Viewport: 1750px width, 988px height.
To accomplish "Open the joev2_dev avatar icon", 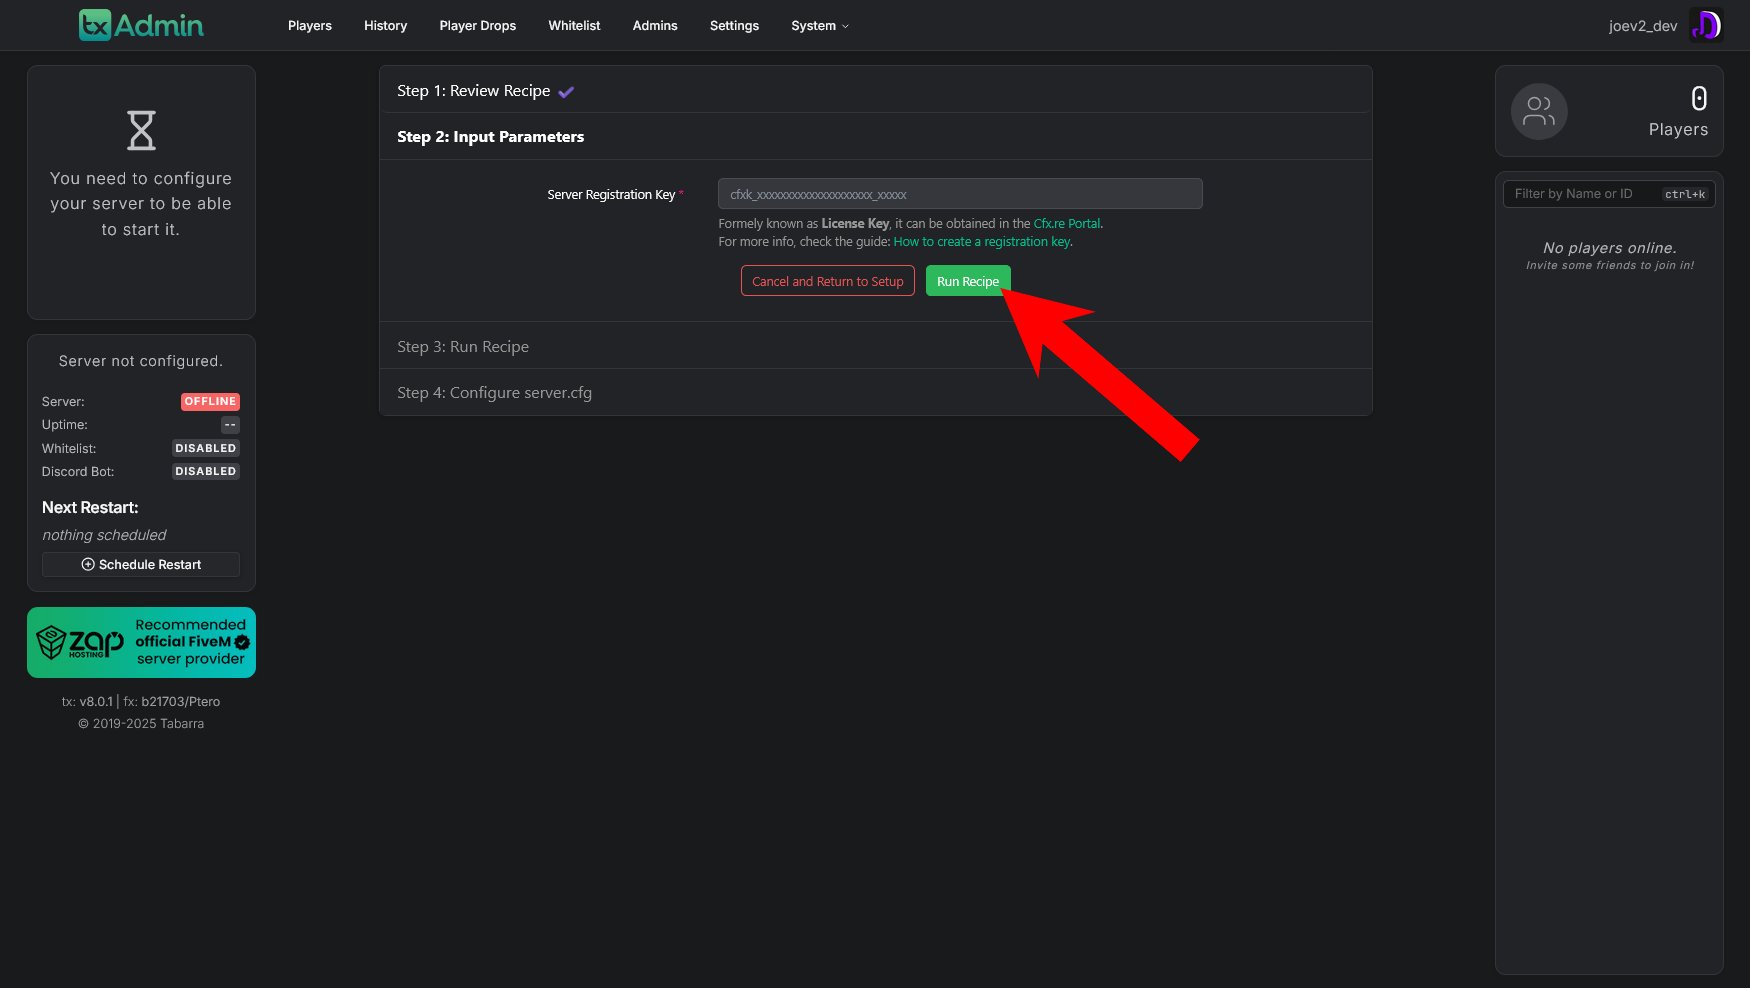I will [x=1706, y=25].
